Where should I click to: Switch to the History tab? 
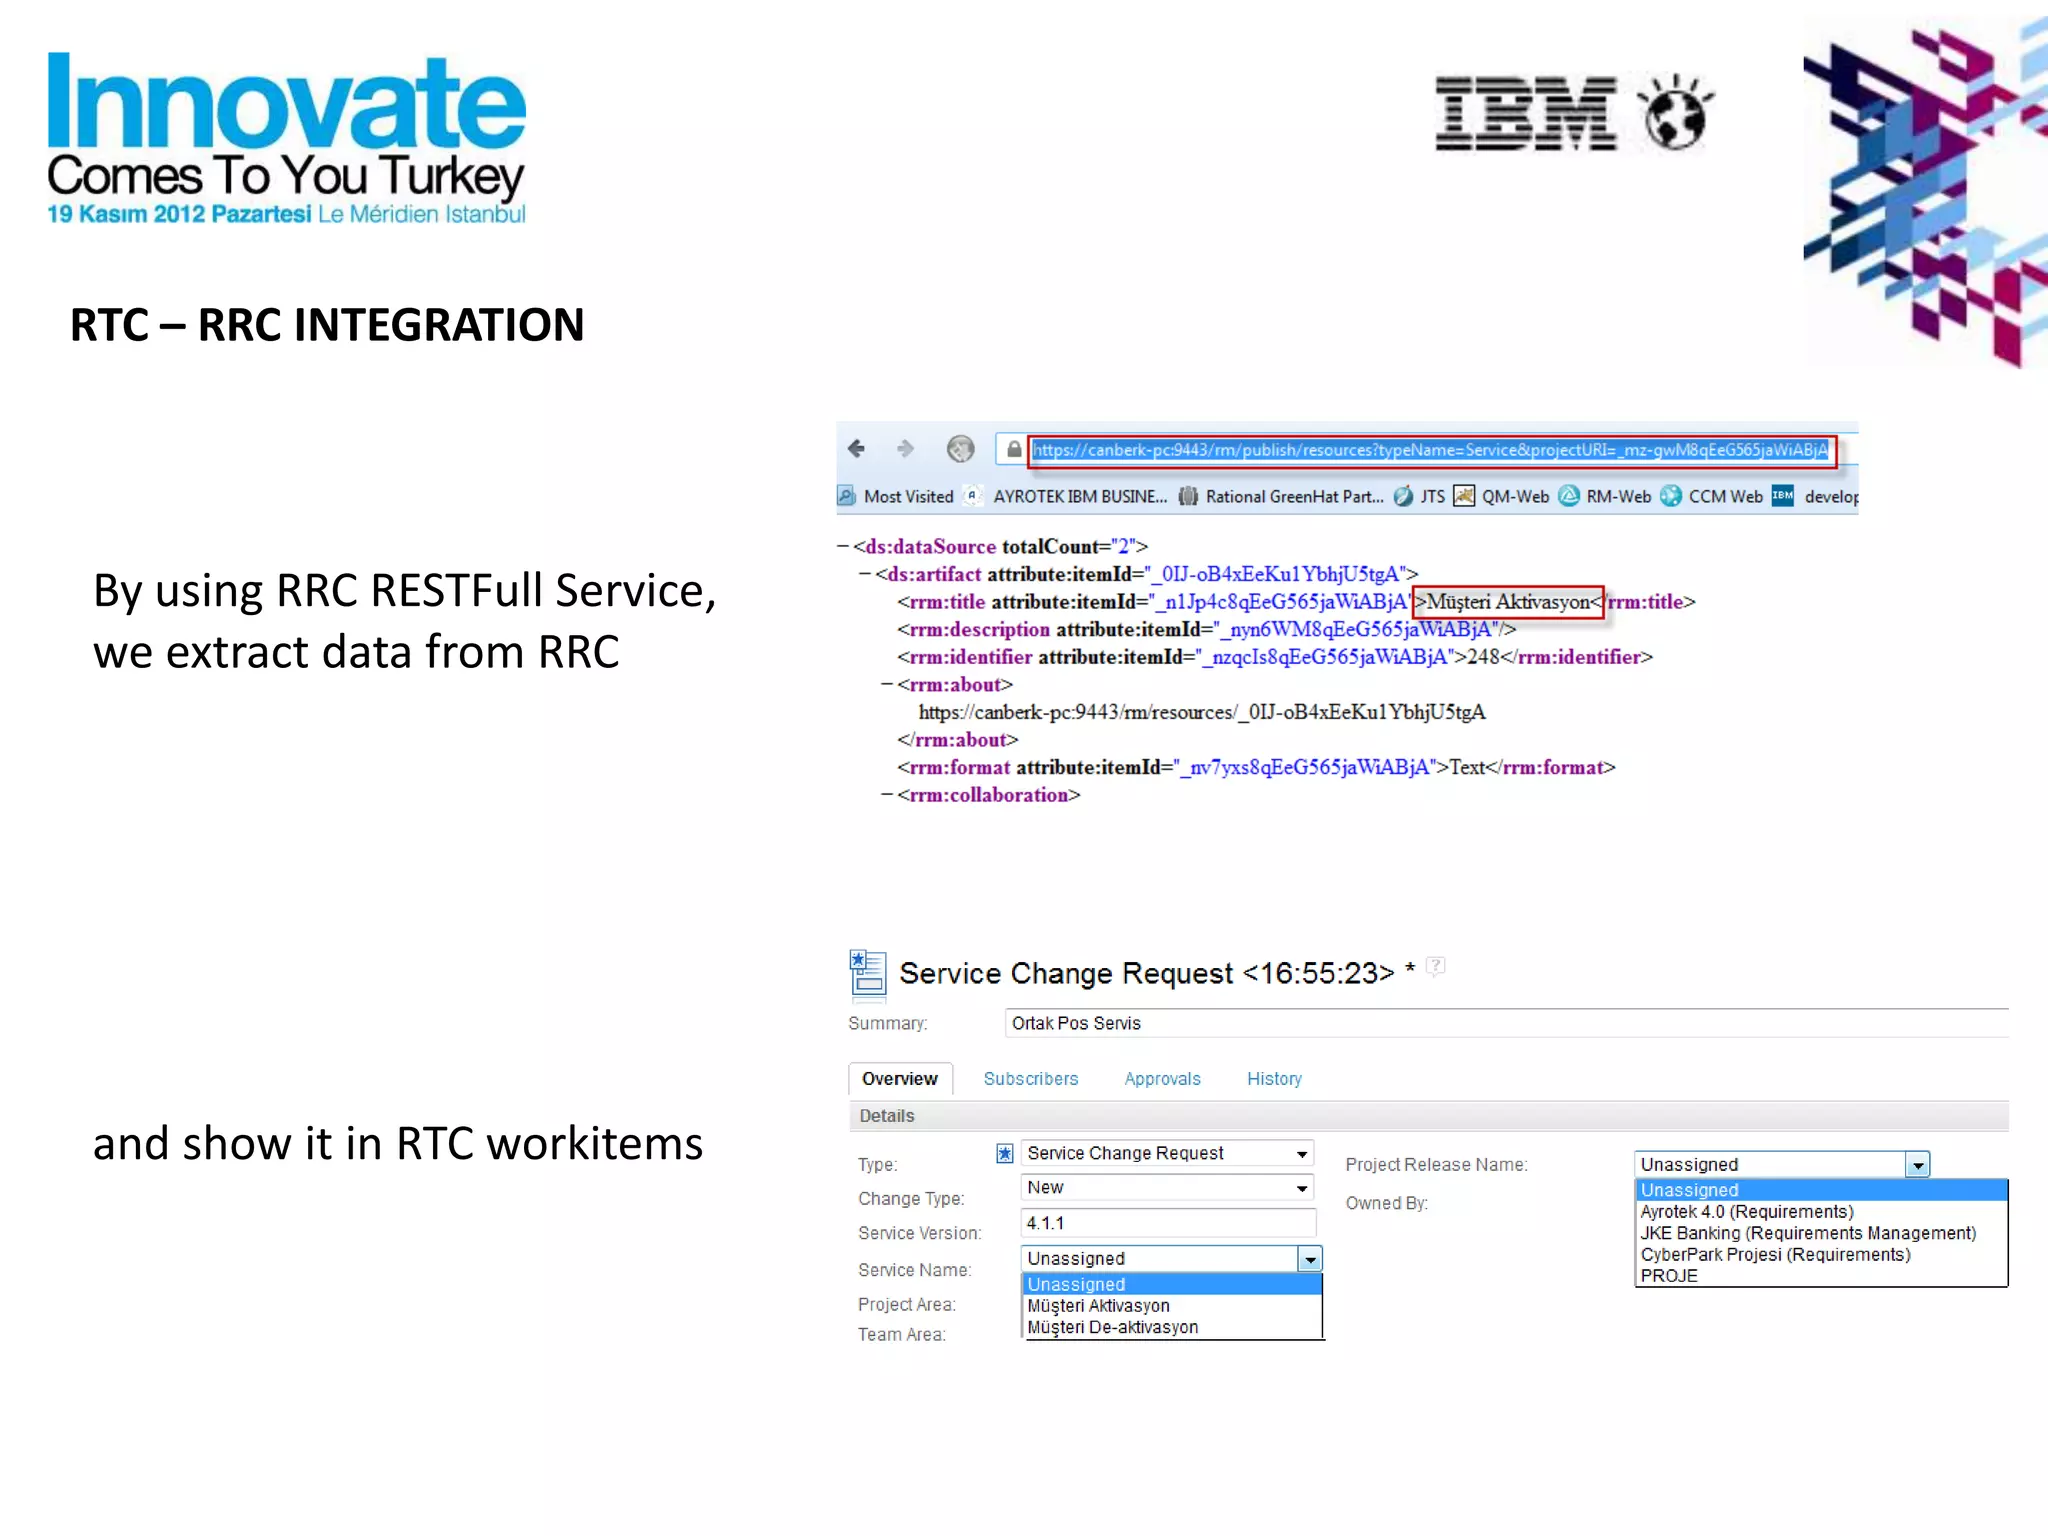tap(1274, 1079)
